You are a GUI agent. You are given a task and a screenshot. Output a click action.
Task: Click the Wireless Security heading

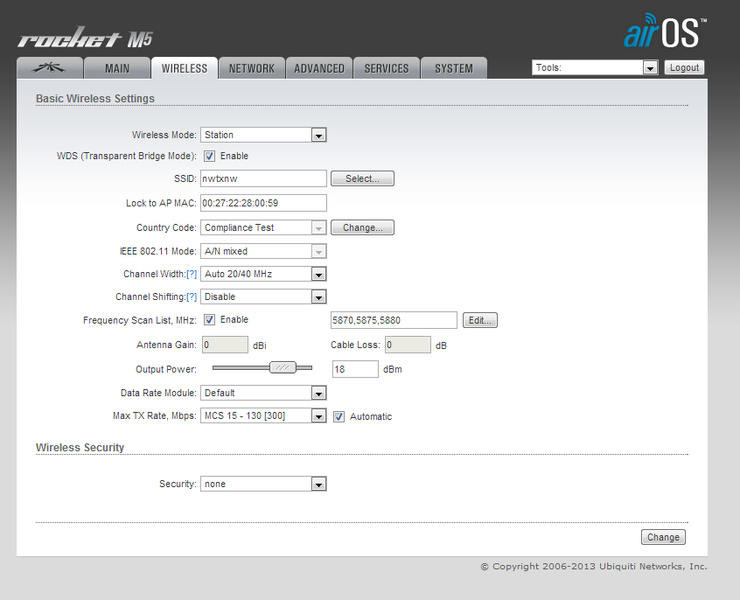pos(80,447)
